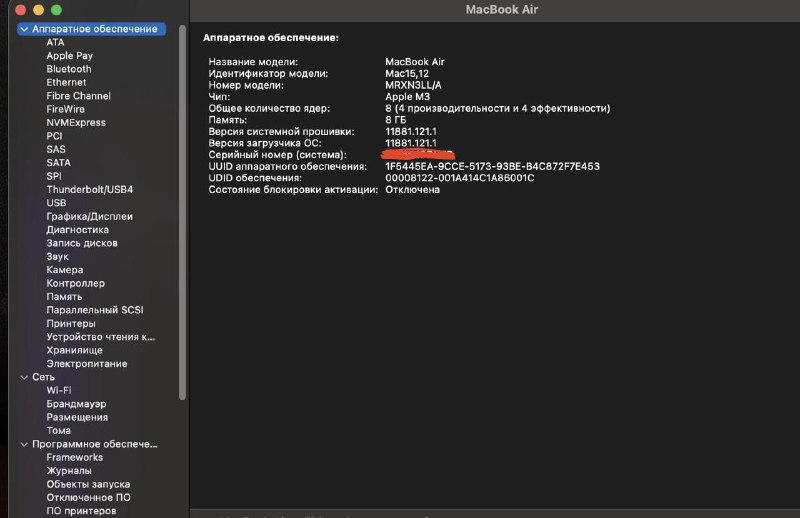Viewport: 800px width, 518px height.
Task: Open the Принтеры entry
Action: [71, 324]
